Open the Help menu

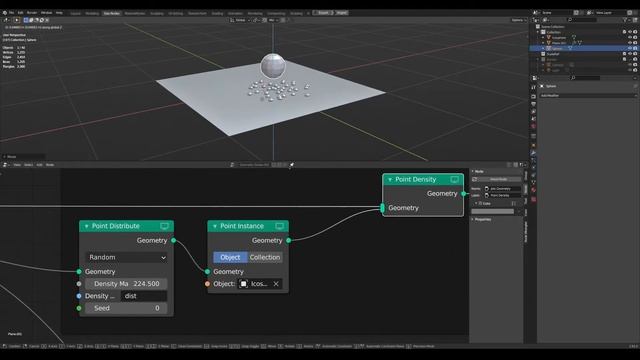(59, 13)
